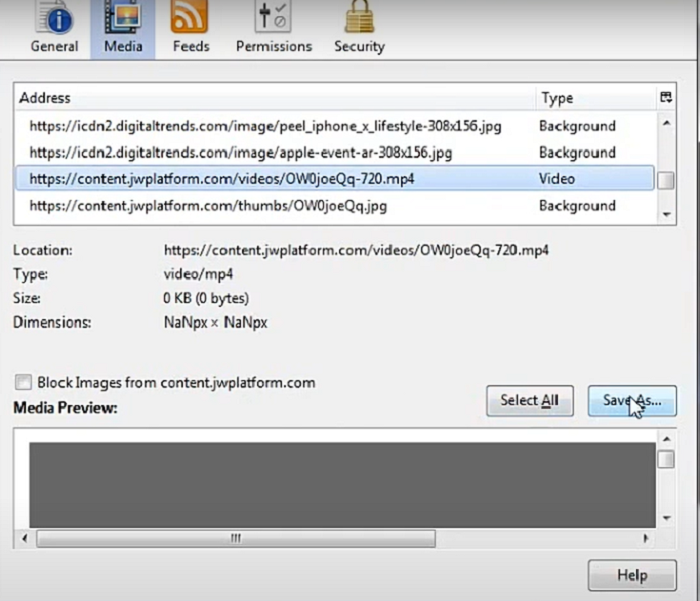Viewport: 700px width, 601px height.
Task: Switch to the Media tab
Action: tap(123, 29)
